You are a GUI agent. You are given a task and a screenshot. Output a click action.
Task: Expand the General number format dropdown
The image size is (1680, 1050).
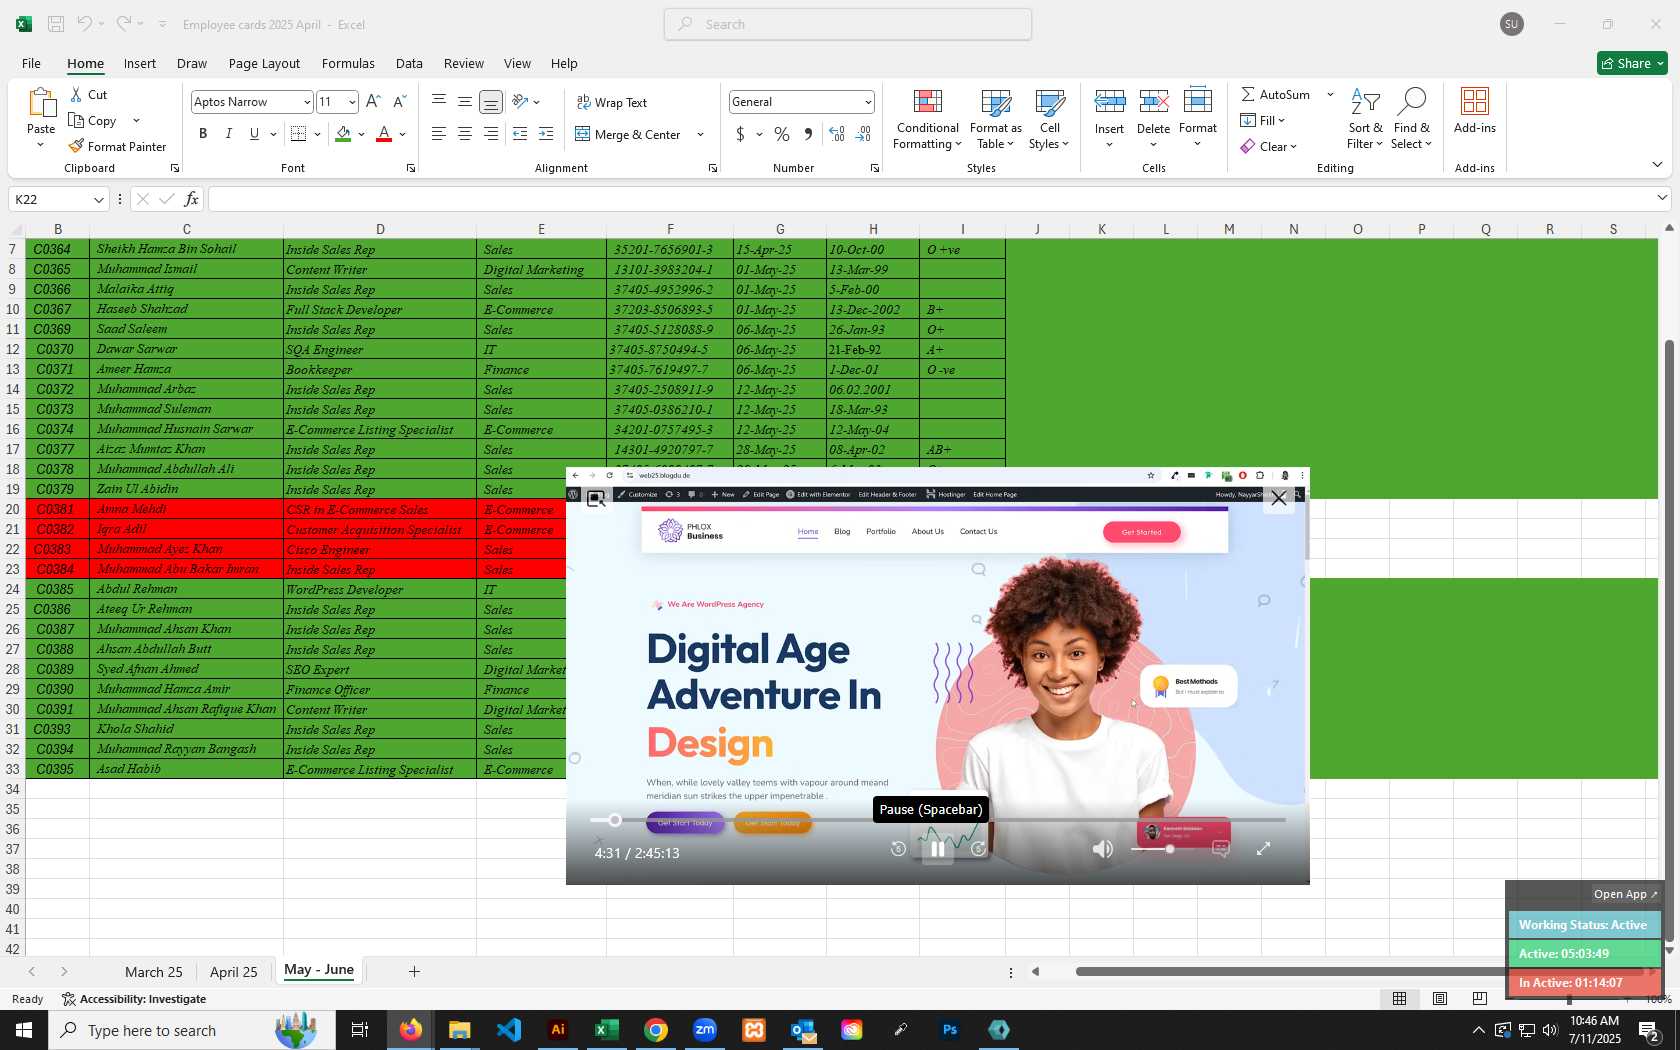point(867,102)
